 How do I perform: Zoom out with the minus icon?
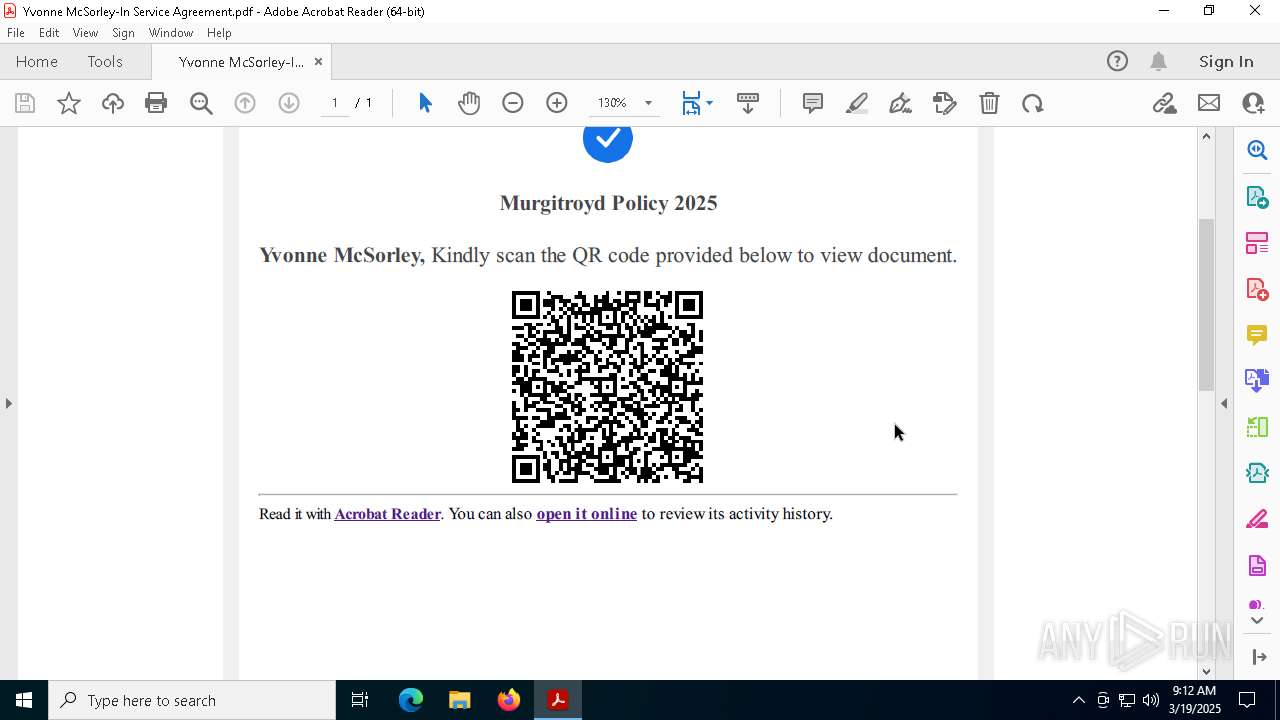click(x=513, y=103)
